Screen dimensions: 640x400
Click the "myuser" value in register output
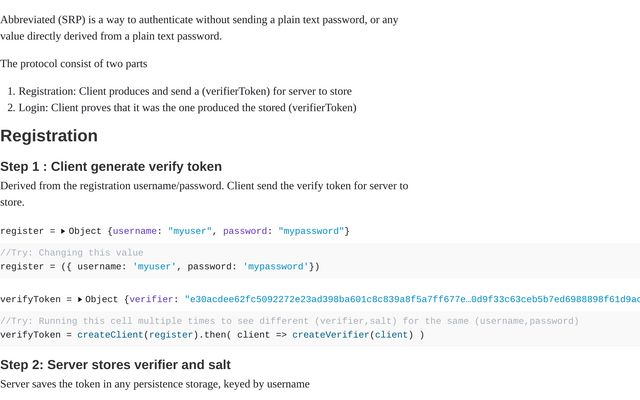click(190, 231)
